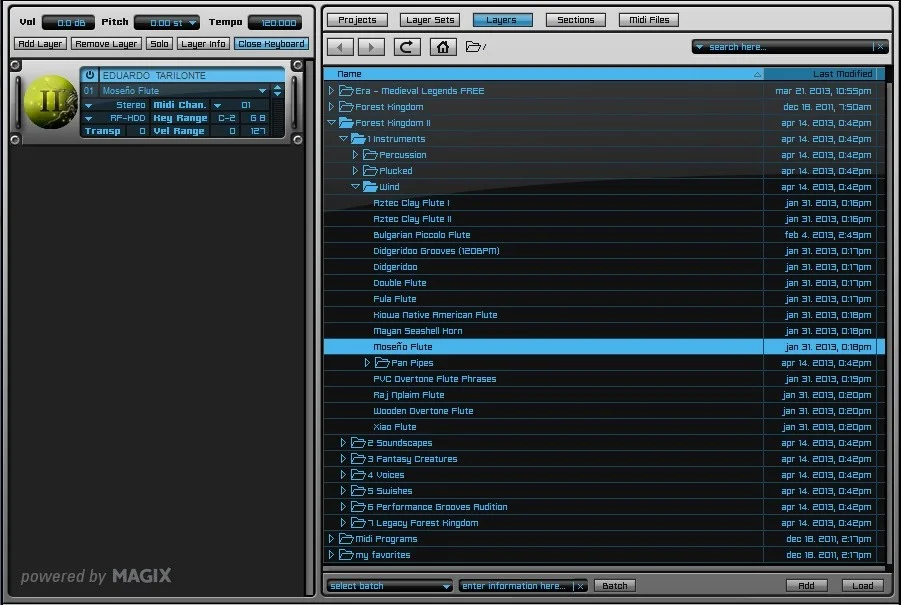Sort by the Last Modified column header
901x605 pixels.
tap(822, 74)
